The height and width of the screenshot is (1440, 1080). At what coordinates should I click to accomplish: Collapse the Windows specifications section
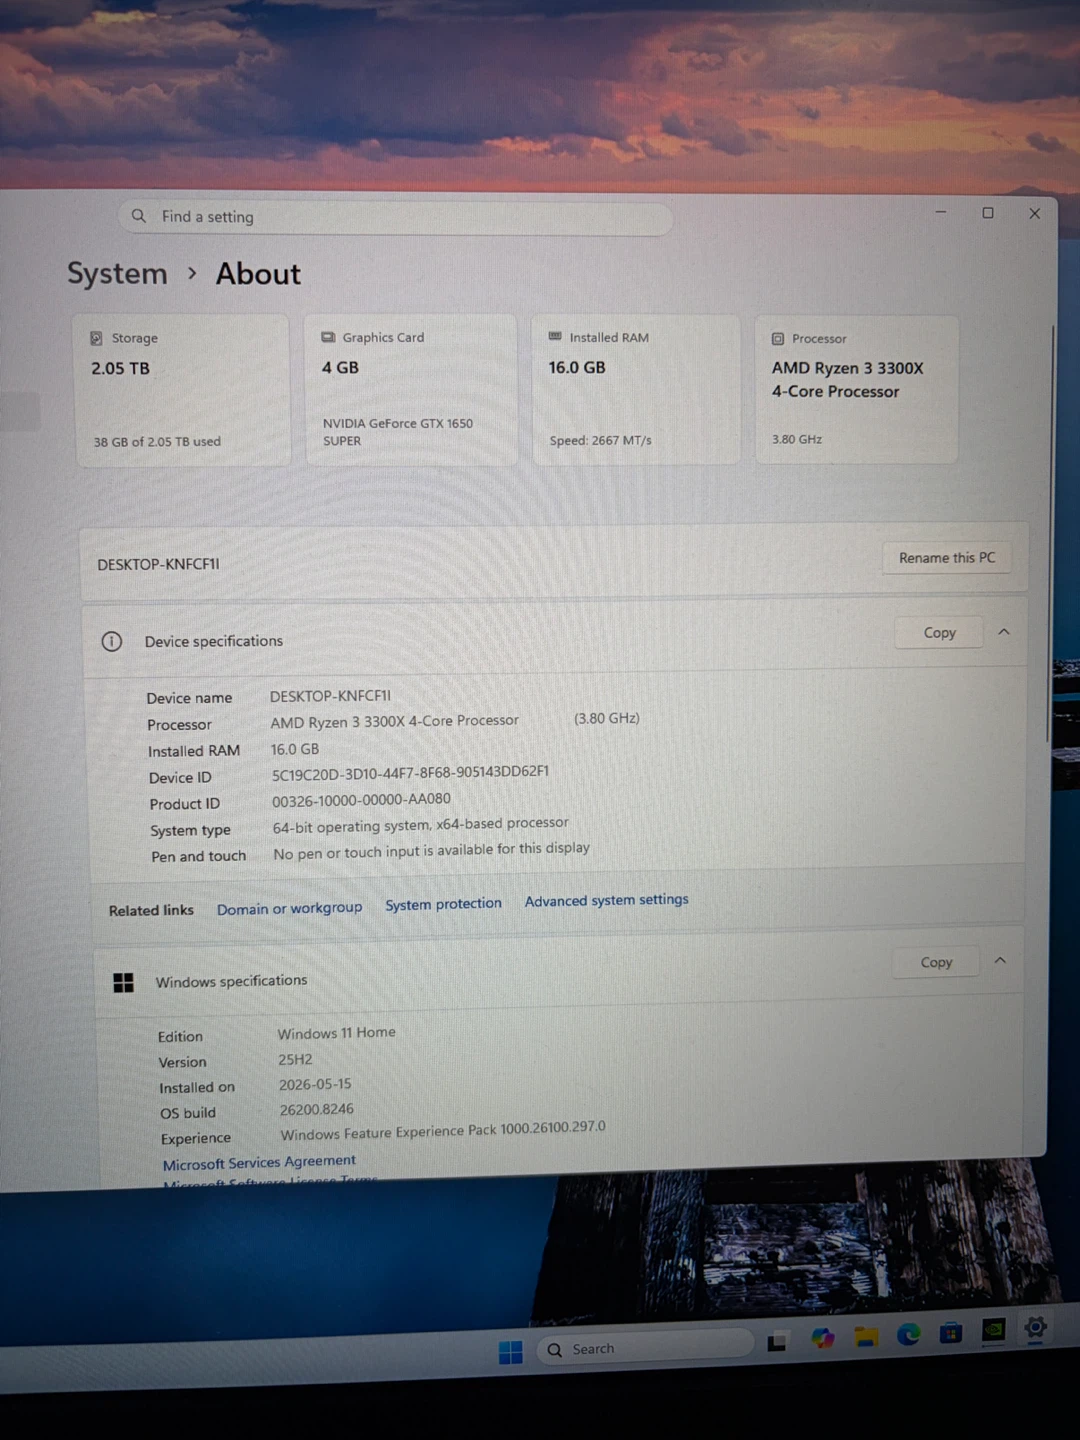coord(1000,960)
